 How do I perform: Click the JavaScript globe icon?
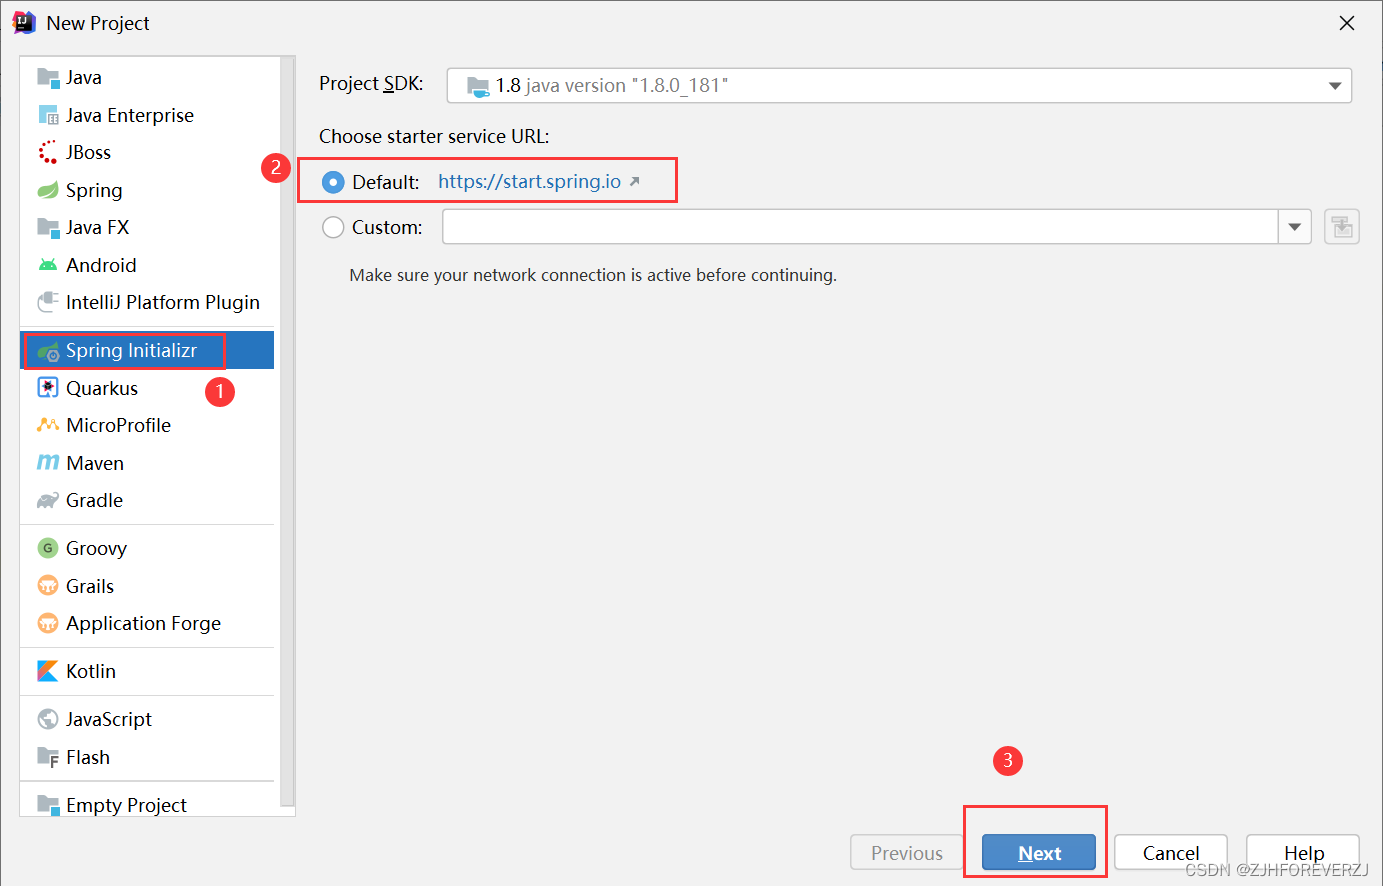point(47,719)
